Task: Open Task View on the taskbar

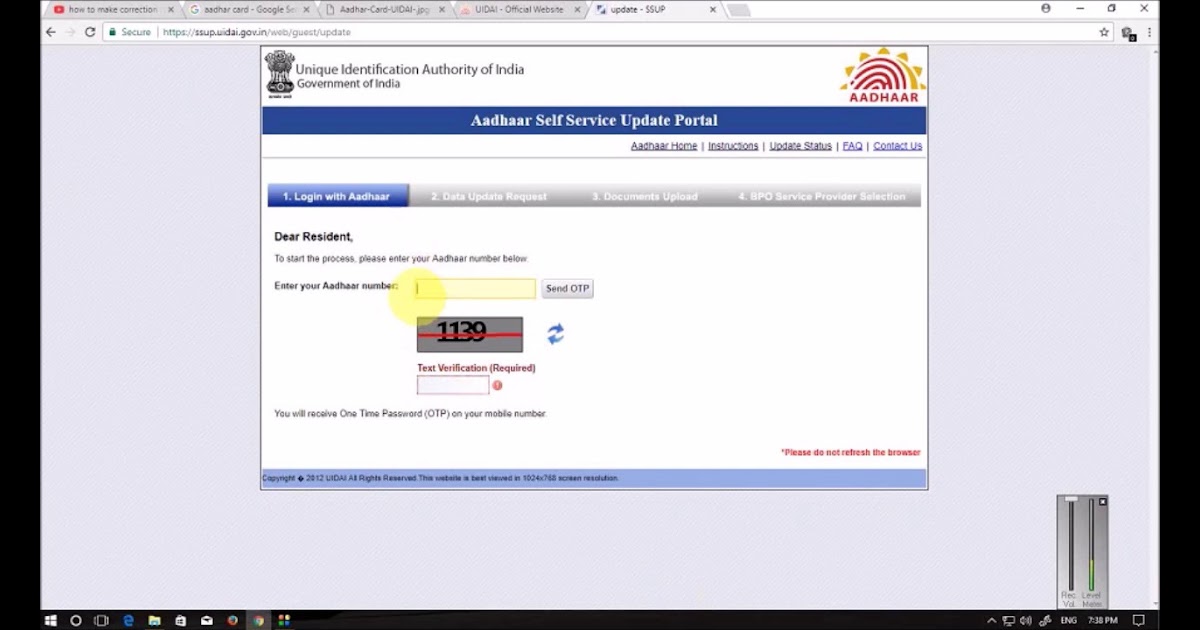Action: click(x=102, y=620)
